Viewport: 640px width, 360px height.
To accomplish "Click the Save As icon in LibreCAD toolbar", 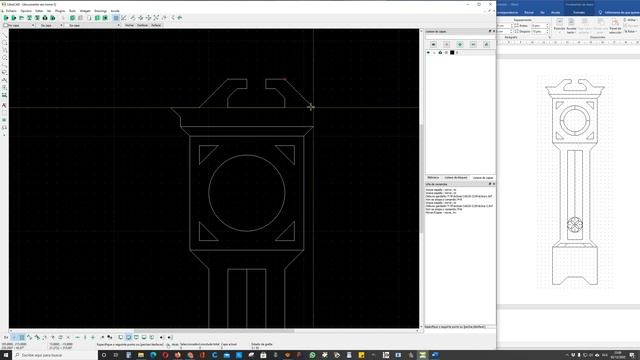I will (x=37, y=18).
